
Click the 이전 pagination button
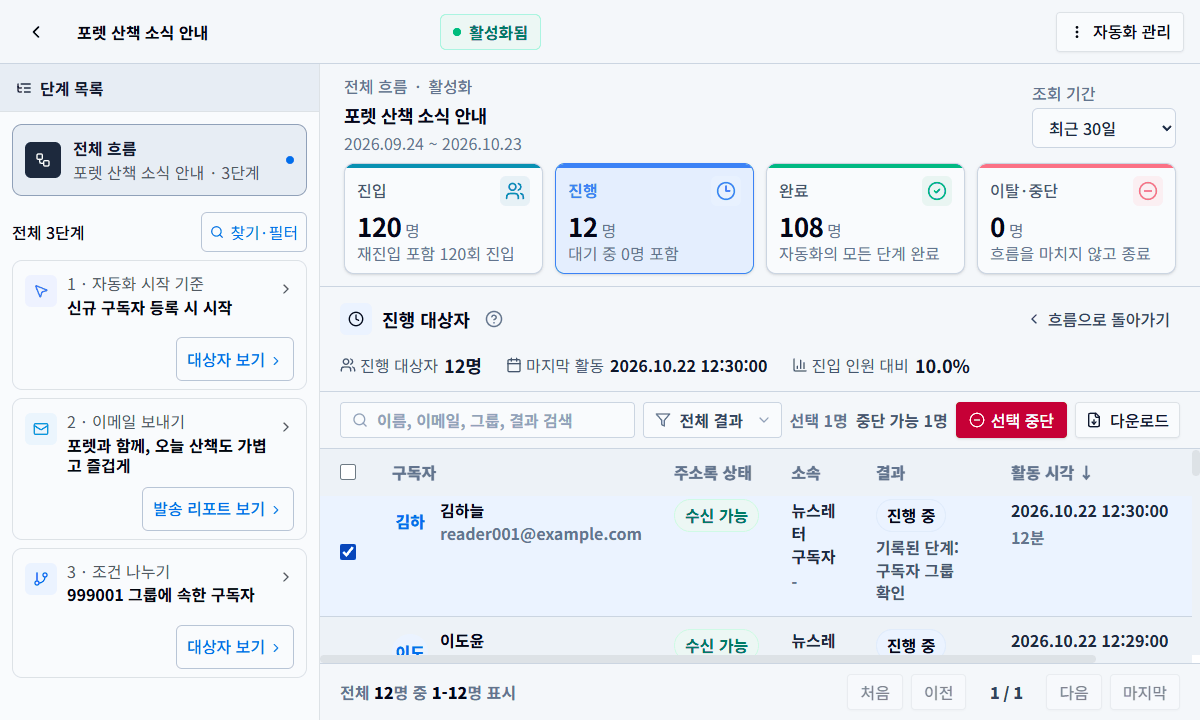[x=938, y=692]
